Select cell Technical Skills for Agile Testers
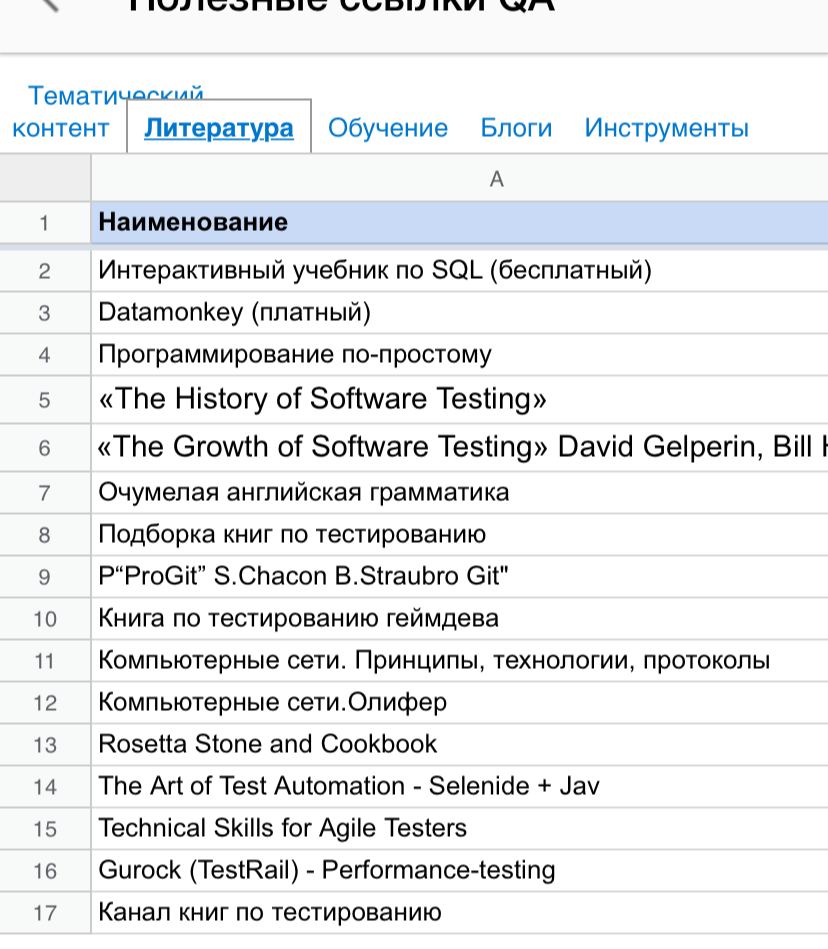Image resolution: width=828 pixels, height=949 pixels. pos(460,829)
